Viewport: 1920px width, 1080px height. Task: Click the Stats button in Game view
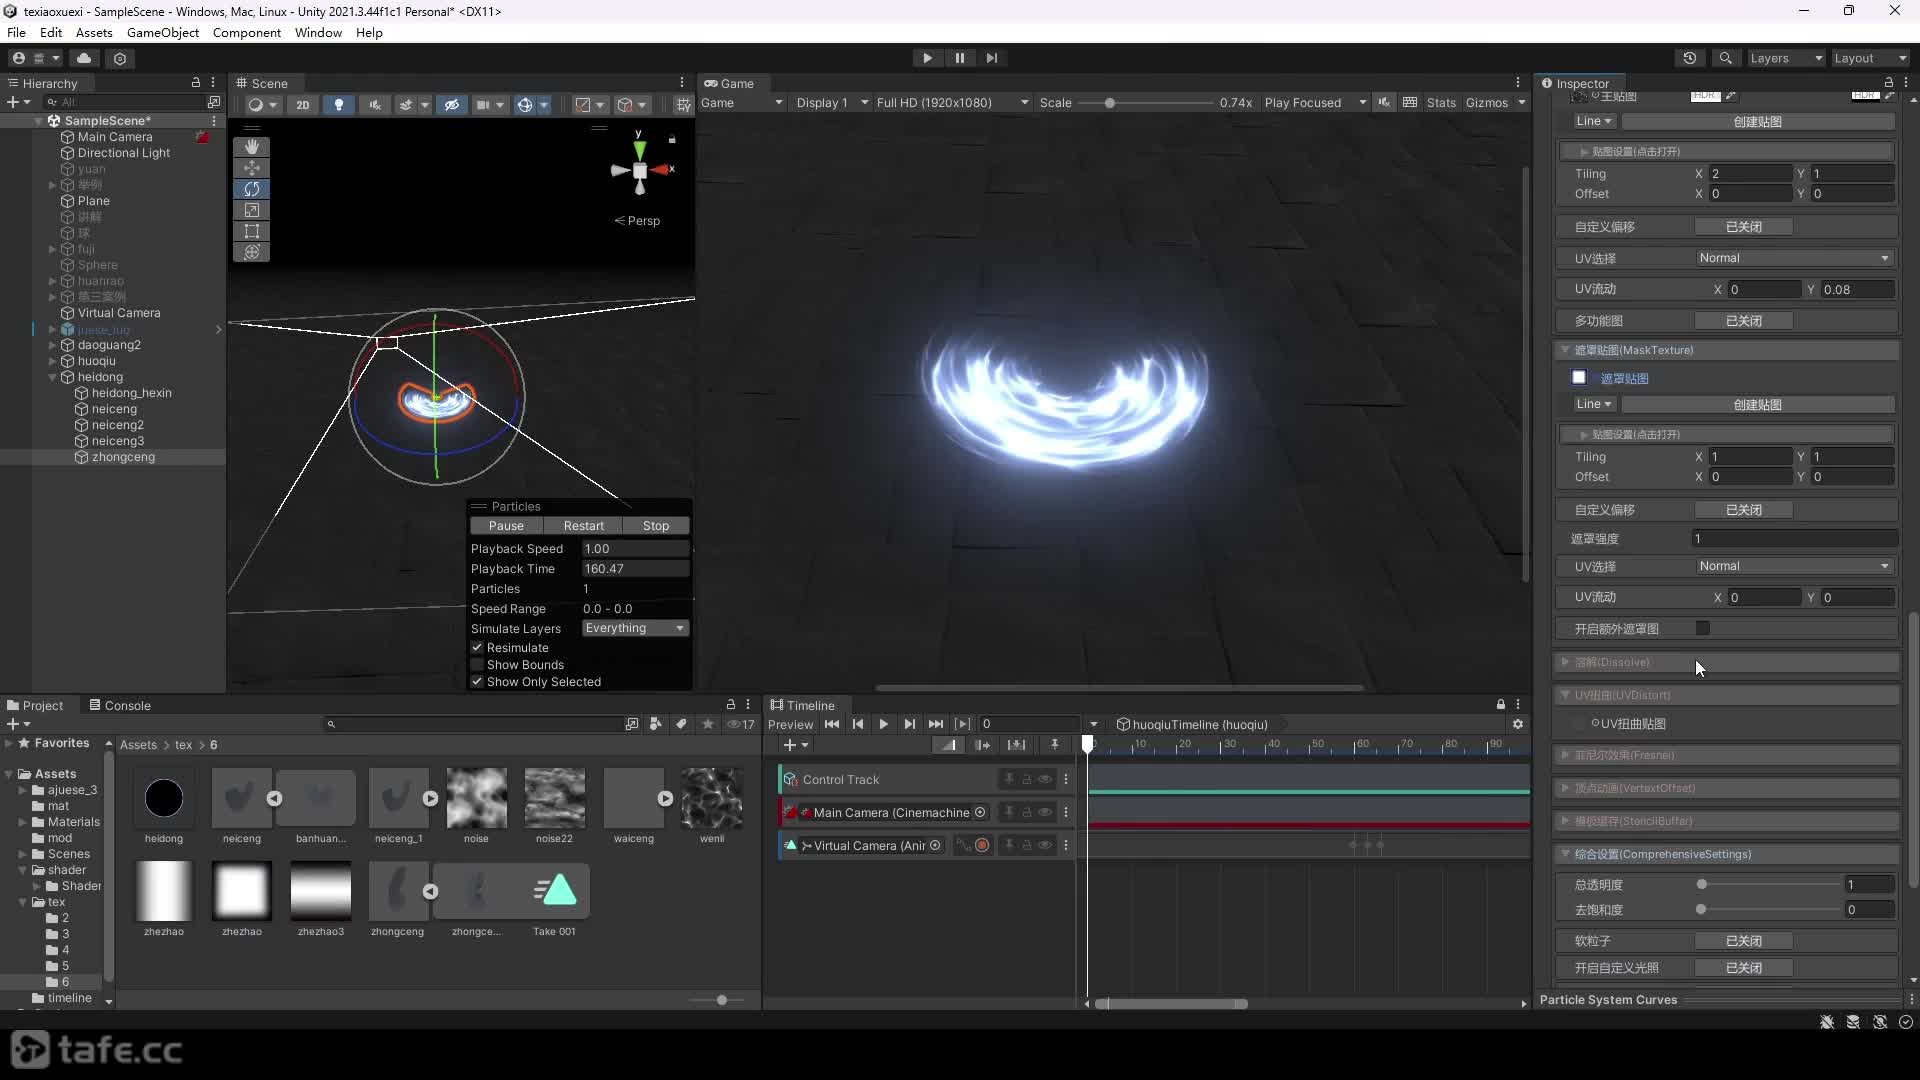tap(1441, 103)
